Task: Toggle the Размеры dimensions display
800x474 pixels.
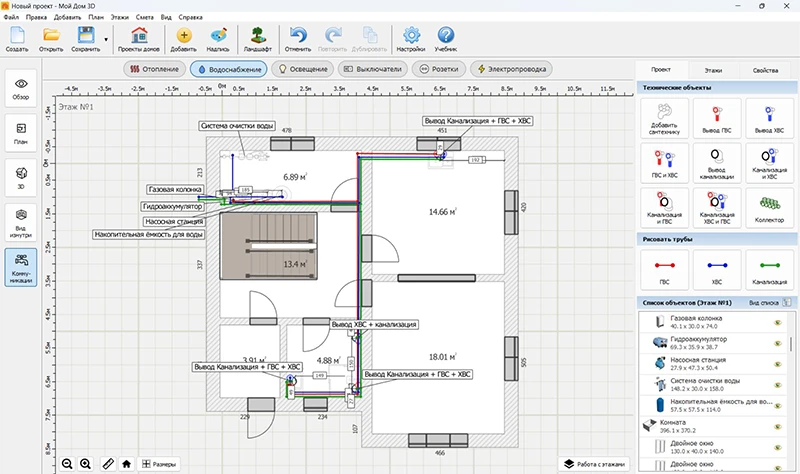Action: (x=160, y=463)
